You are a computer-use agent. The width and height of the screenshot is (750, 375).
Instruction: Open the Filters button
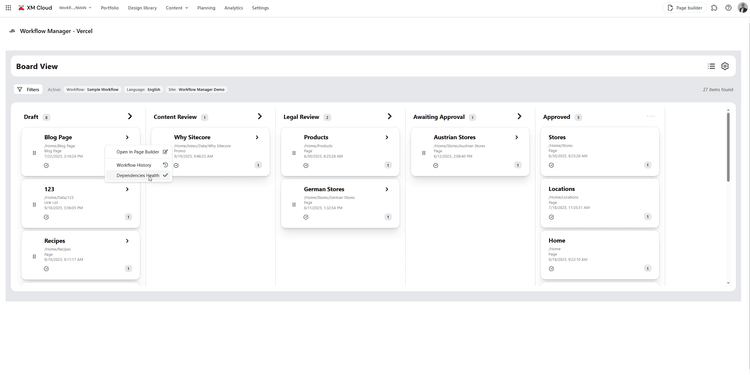[x=28, y=89]
